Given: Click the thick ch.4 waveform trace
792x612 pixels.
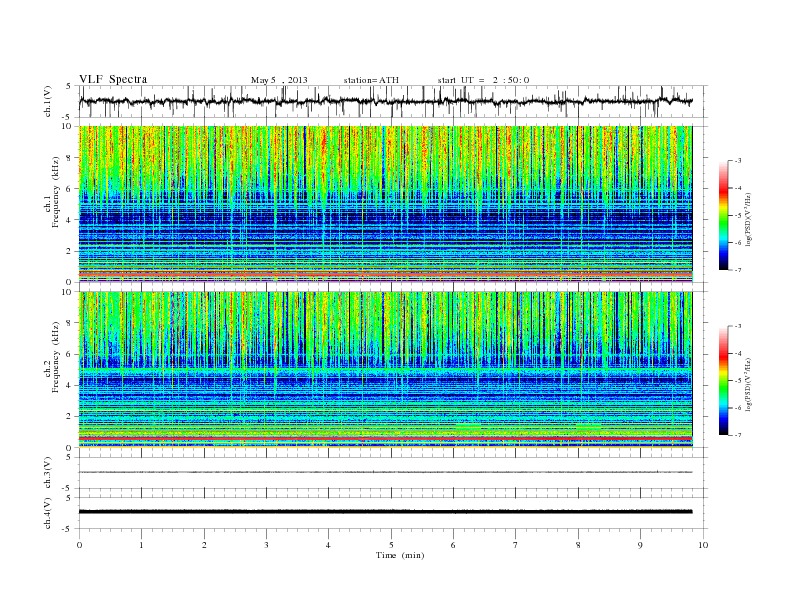Looking at the screenshot, I should (385, 512).
